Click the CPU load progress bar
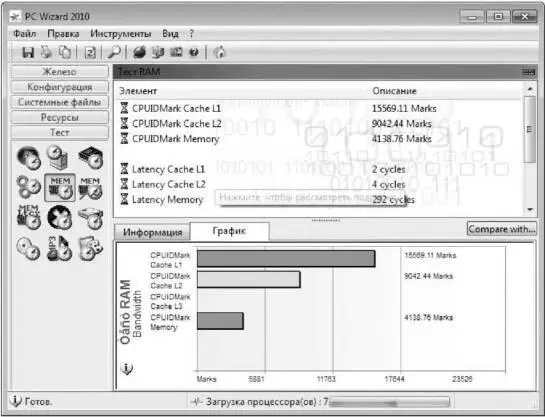Viewport: 545px width, 417px height. (389, 402)
